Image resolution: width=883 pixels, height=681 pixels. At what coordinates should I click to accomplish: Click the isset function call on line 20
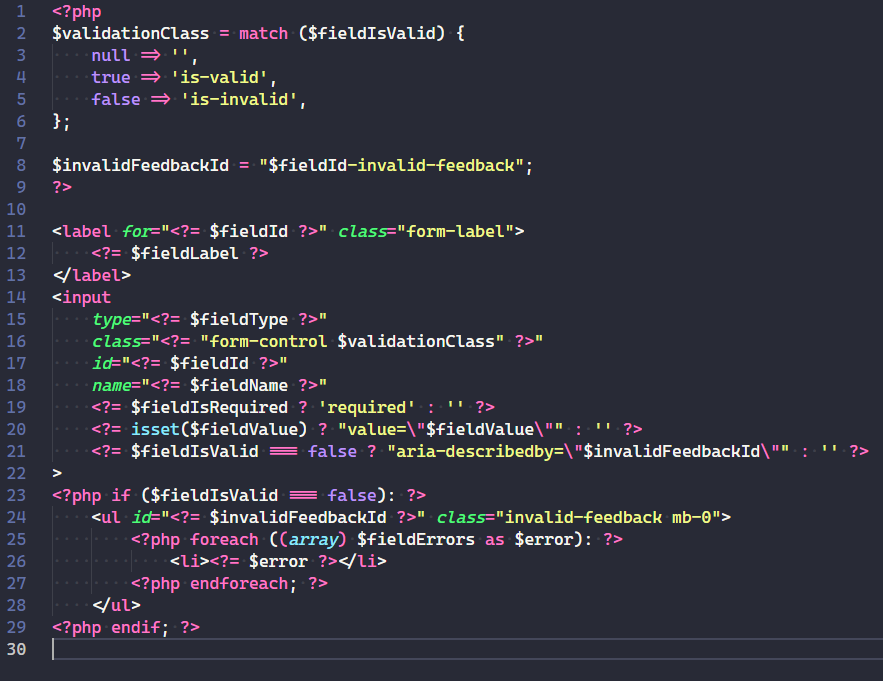[155, 429]
